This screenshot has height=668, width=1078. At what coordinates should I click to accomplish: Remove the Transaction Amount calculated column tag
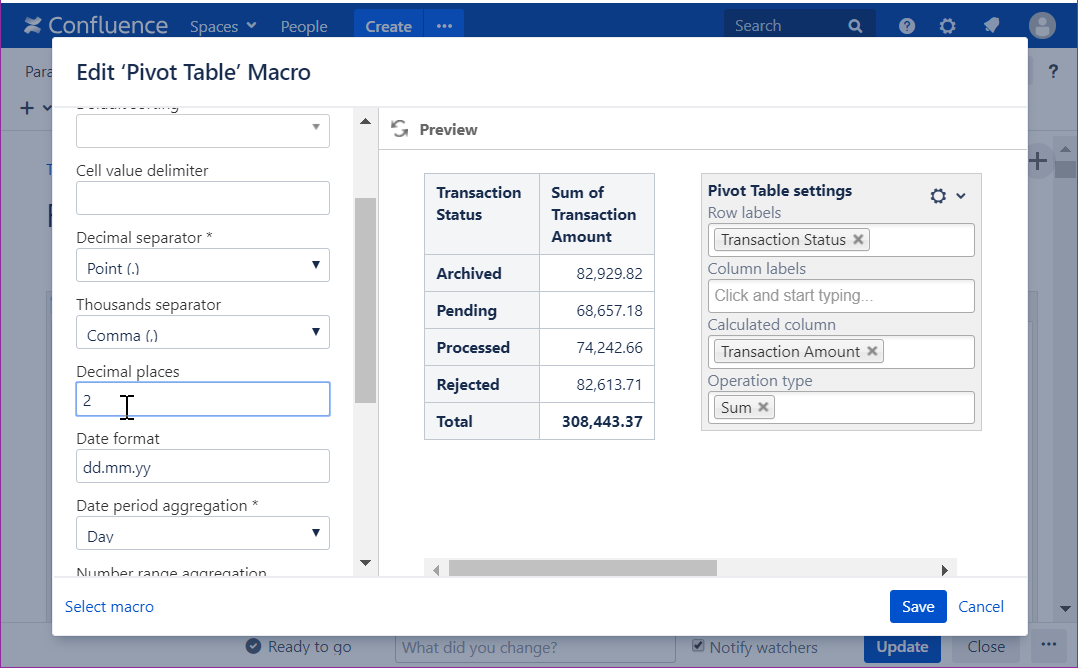[x=872, y=352]
